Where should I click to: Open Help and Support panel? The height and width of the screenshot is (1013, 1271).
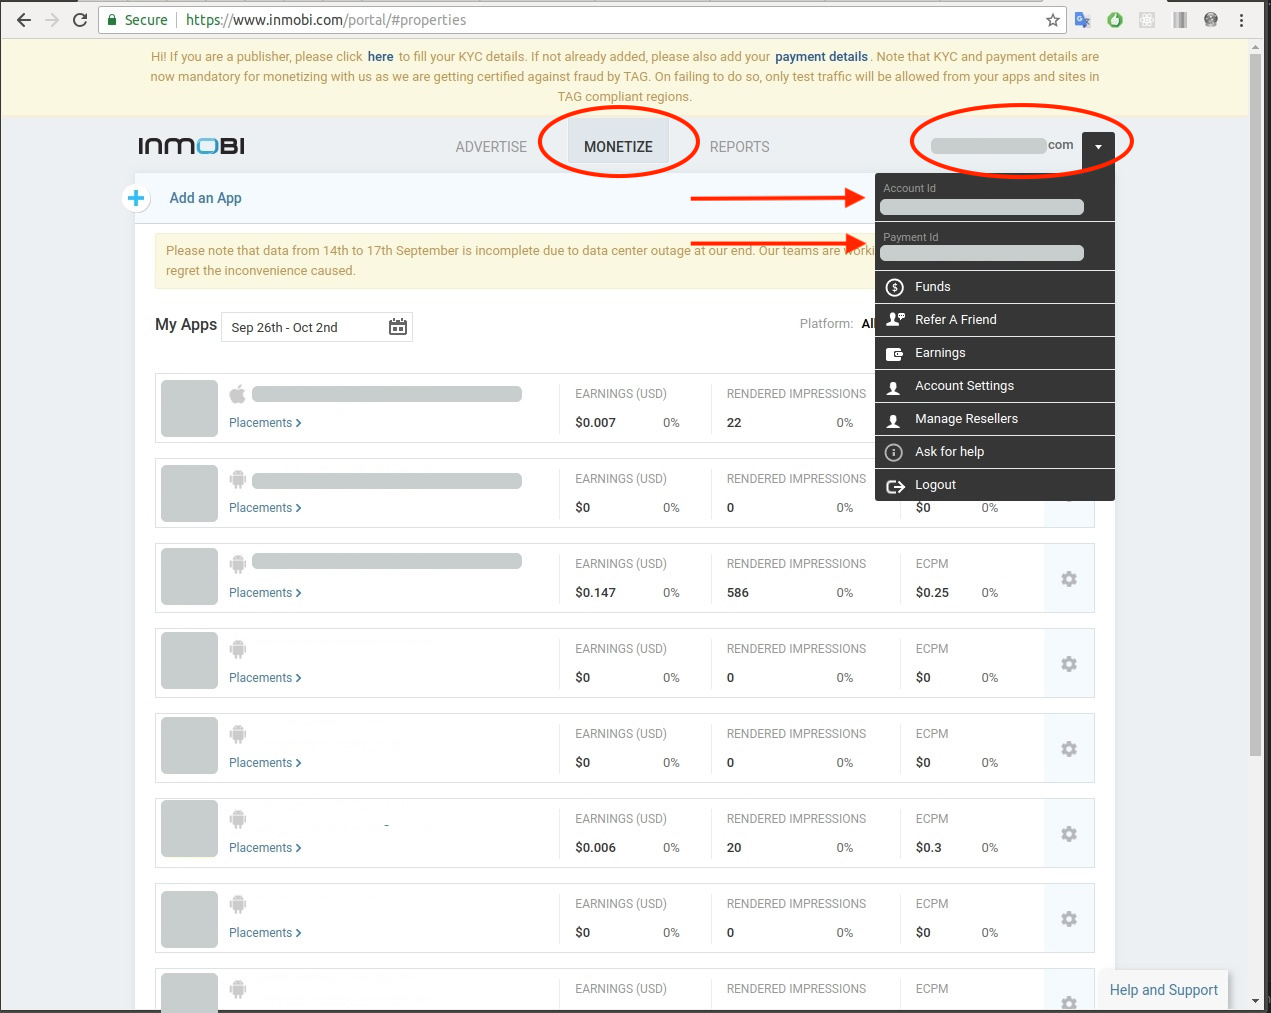(1163, 990)
